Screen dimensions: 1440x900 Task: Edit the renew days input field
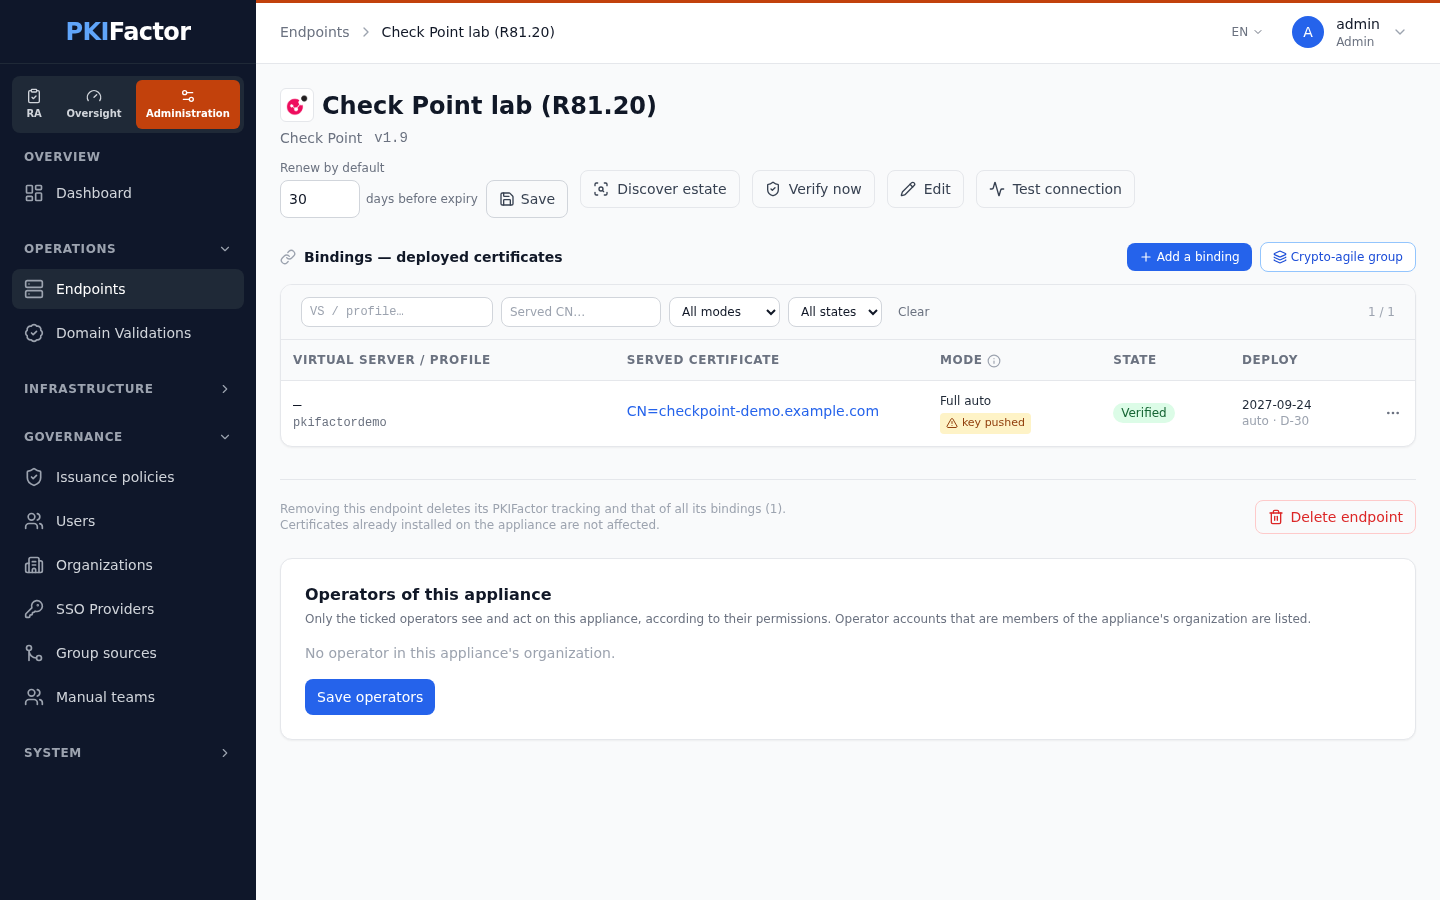pyautogui.click(x=320, y=199)
